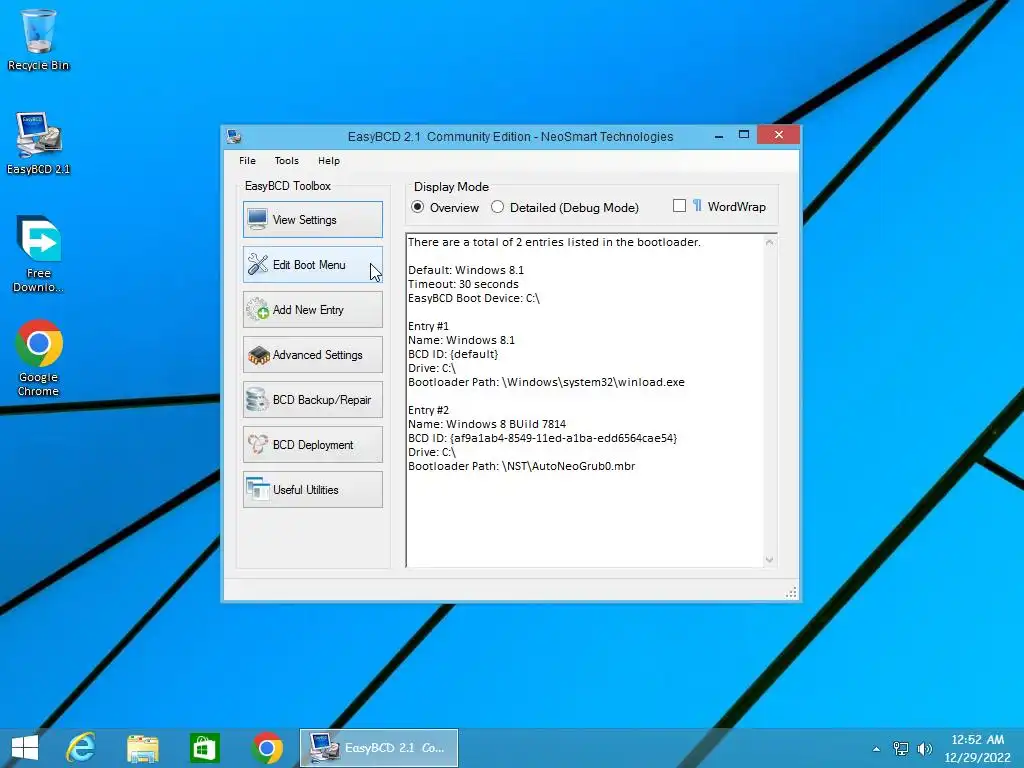This screenshot has width=1024, height=768.
Task: Launch Chrome from the taskbar
Action: tap(266, 748)
